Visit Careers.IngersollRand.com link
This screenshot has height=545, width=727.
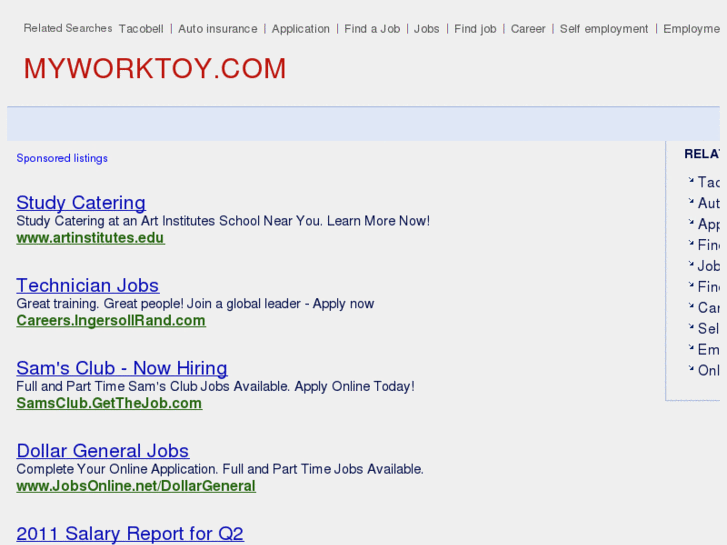pyautogui.click(x=111, y=321)
